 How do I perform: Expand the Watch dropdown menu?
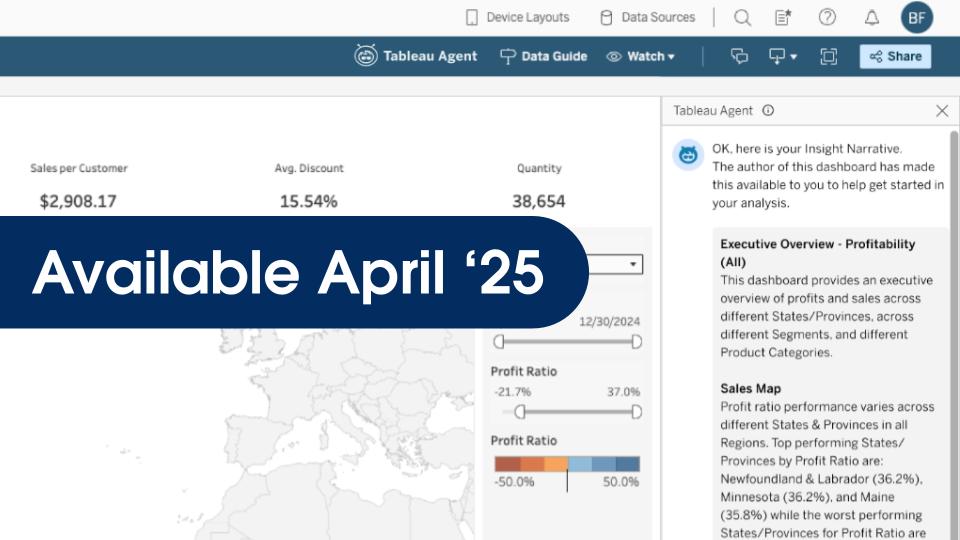coord(641,57)
